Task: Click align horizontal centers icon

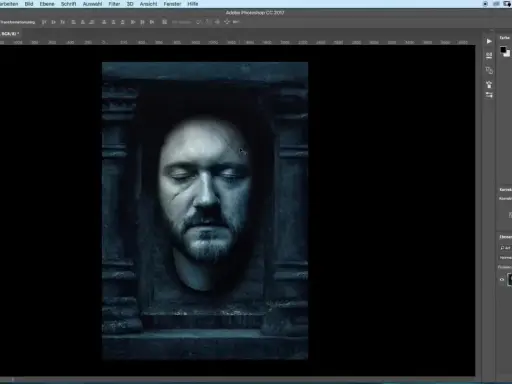Action: (x=83, y=22)
